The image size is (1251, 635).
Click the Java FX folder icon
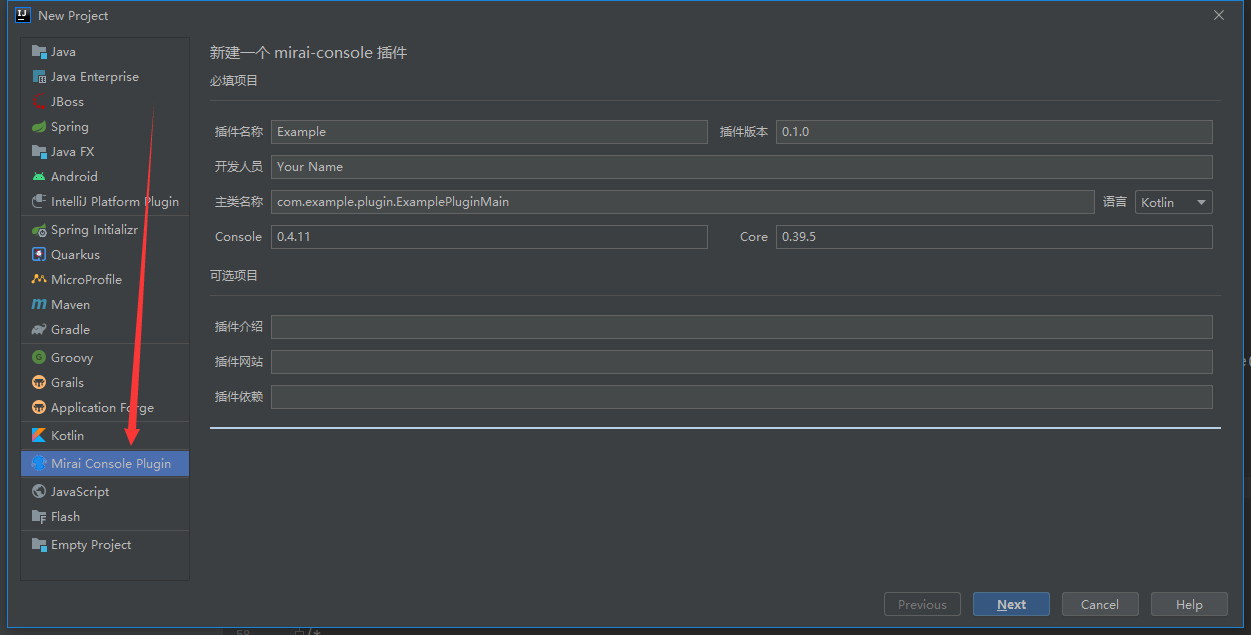pyautogui.click(x=39, y=152)
